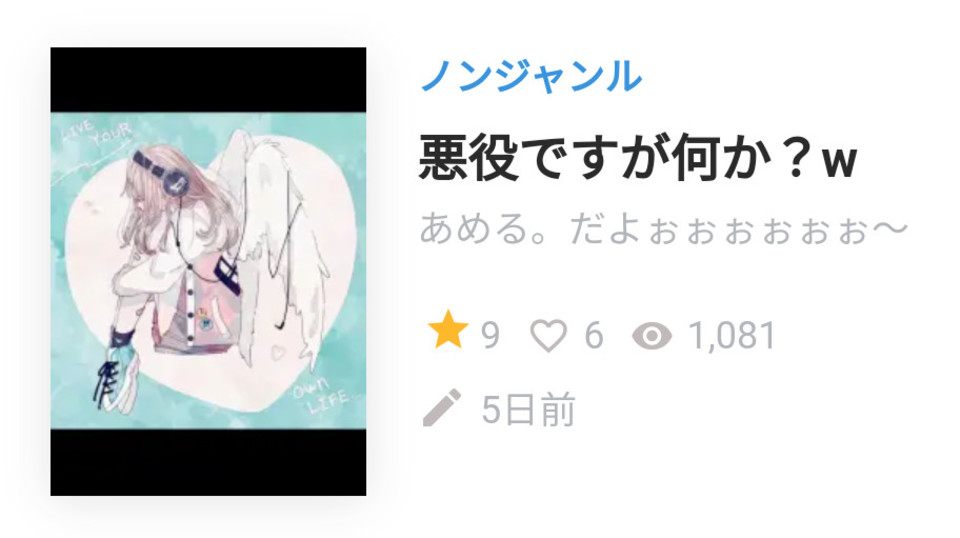
Task: Click the view count 1,081
Action: (732, 335)
